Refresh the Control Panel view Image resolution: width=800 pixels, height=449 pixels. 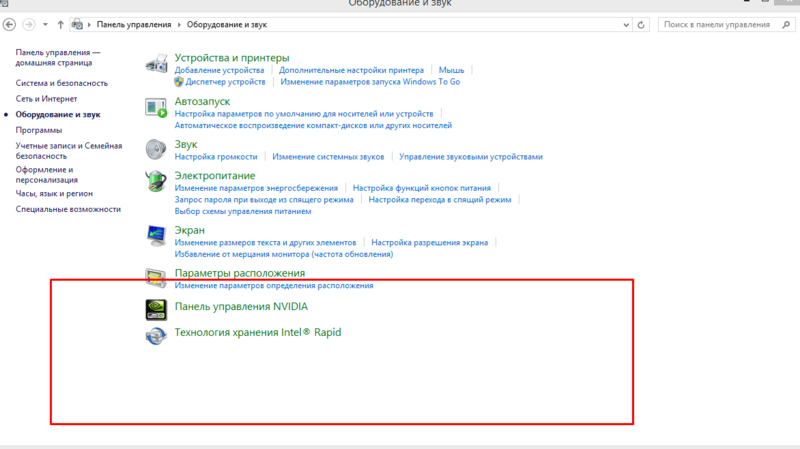[x=641, y=24]
